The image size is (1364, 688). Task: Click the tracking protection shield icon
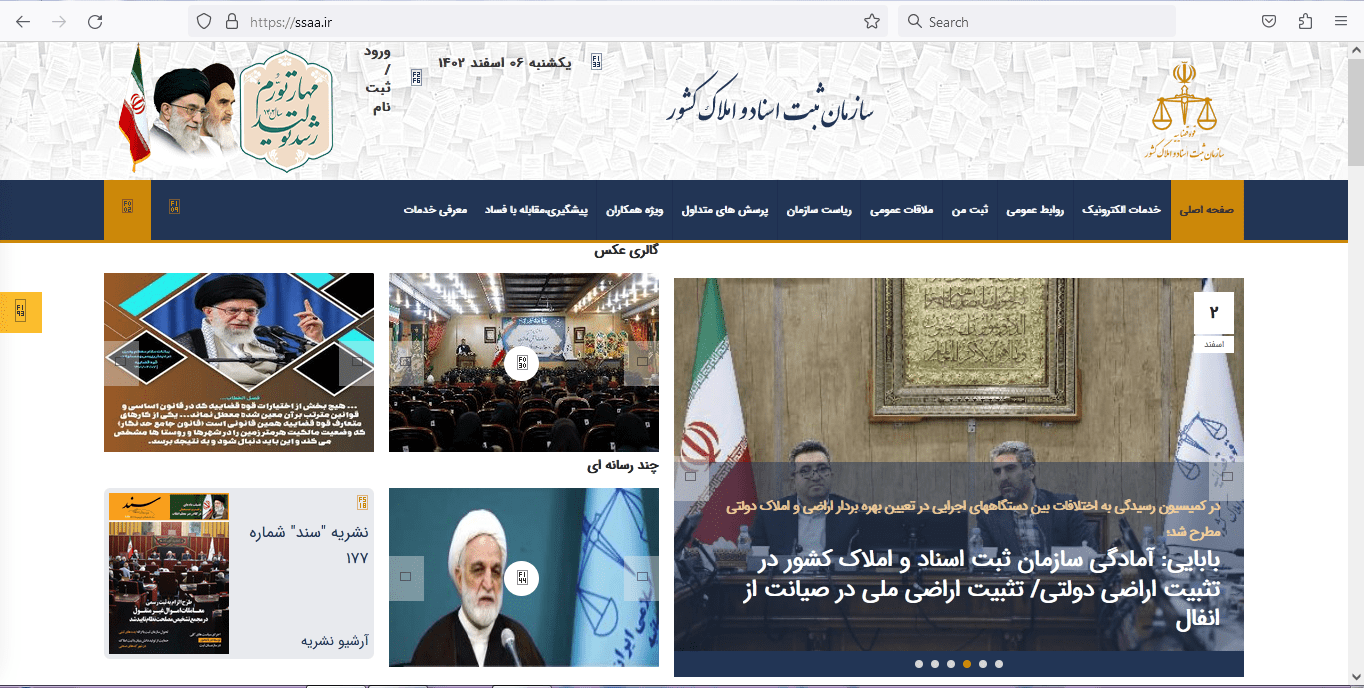204,22
